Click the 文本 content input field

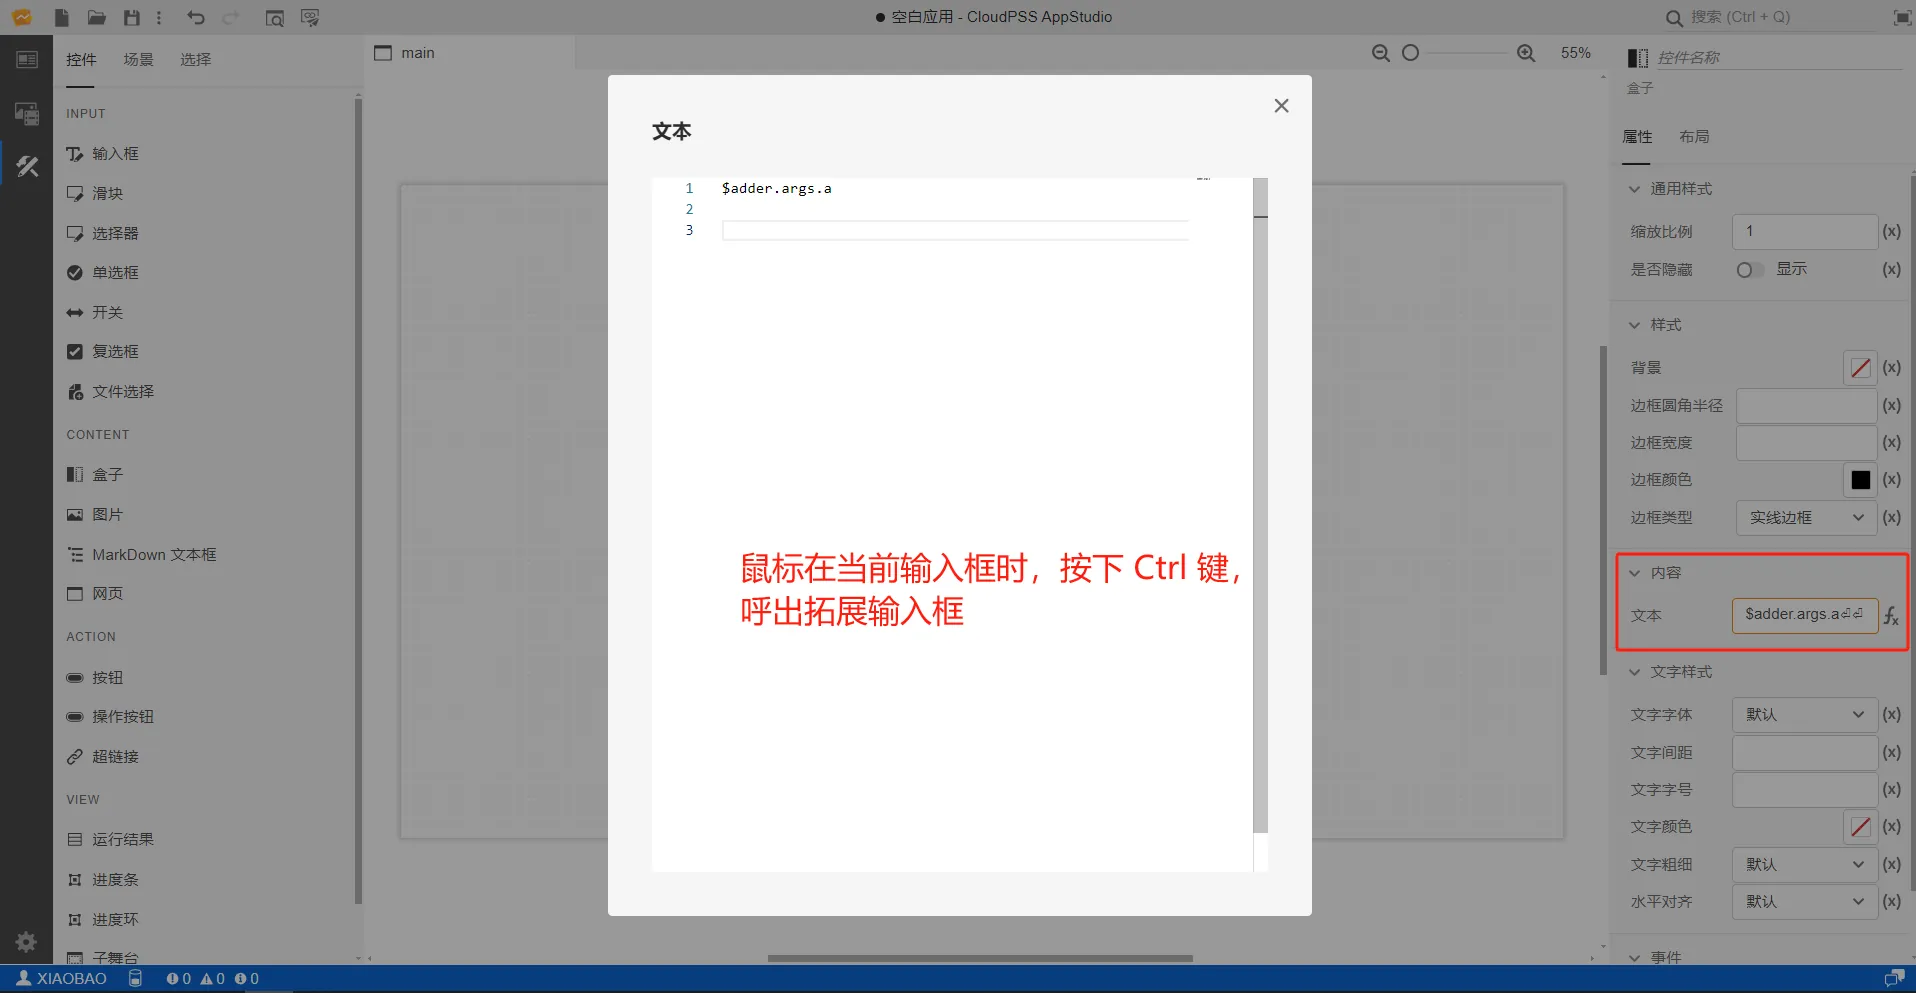(x=1804, y=615)
